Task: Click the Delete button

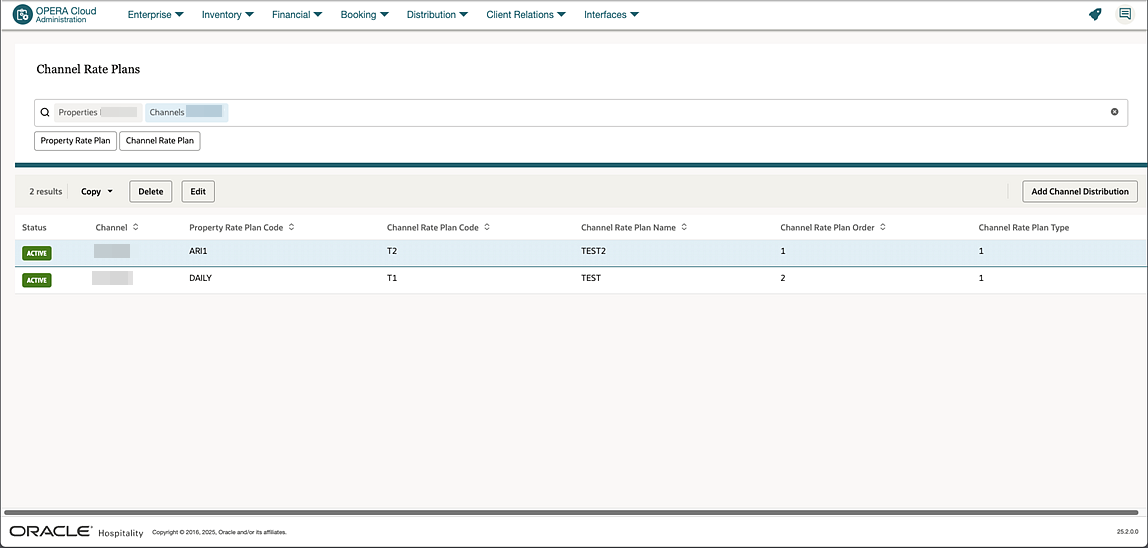Action: [151, 191]
